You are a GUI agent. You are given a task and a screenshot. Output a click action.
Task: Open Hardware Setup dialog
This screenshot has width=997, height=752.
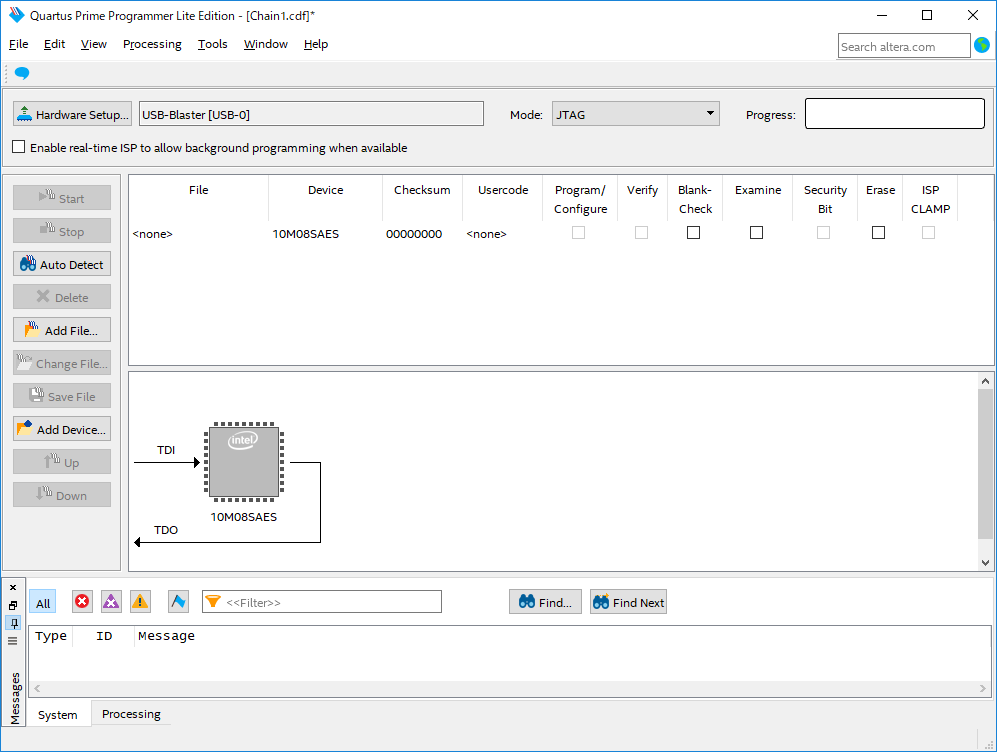pos(72,114)
